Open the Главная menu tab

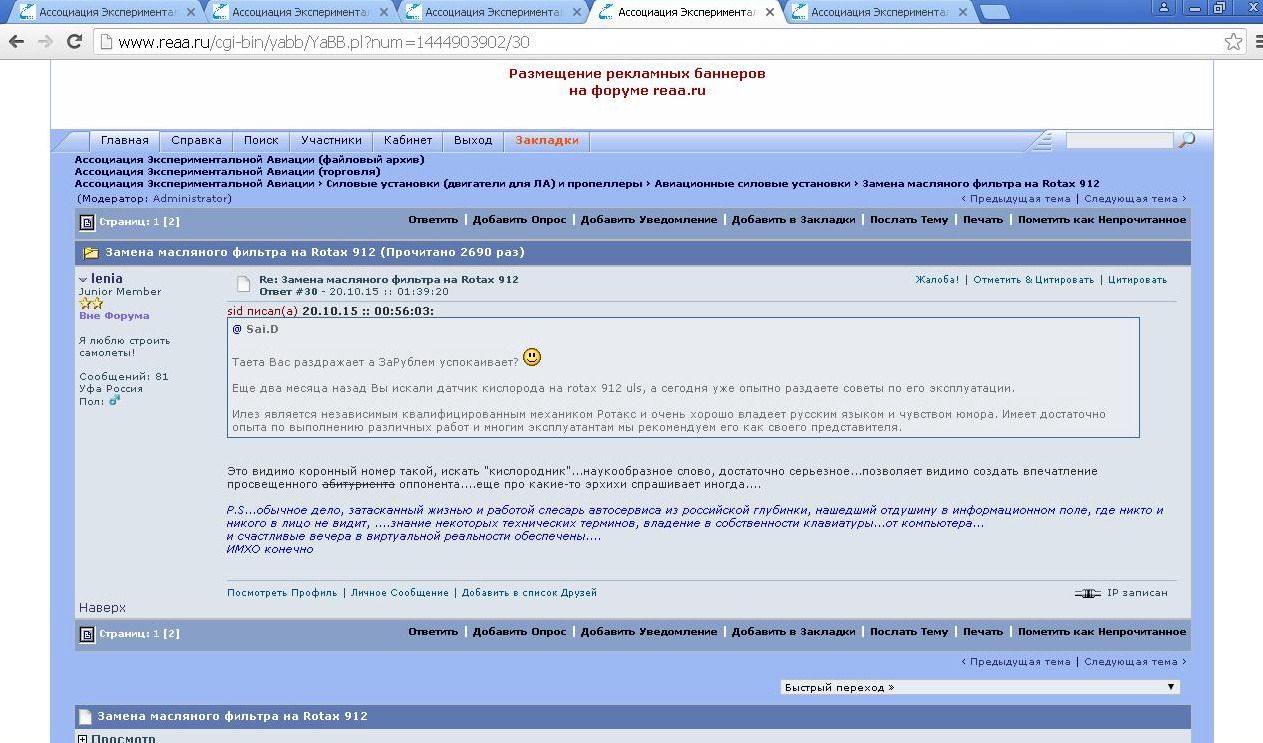click(124, 141)
